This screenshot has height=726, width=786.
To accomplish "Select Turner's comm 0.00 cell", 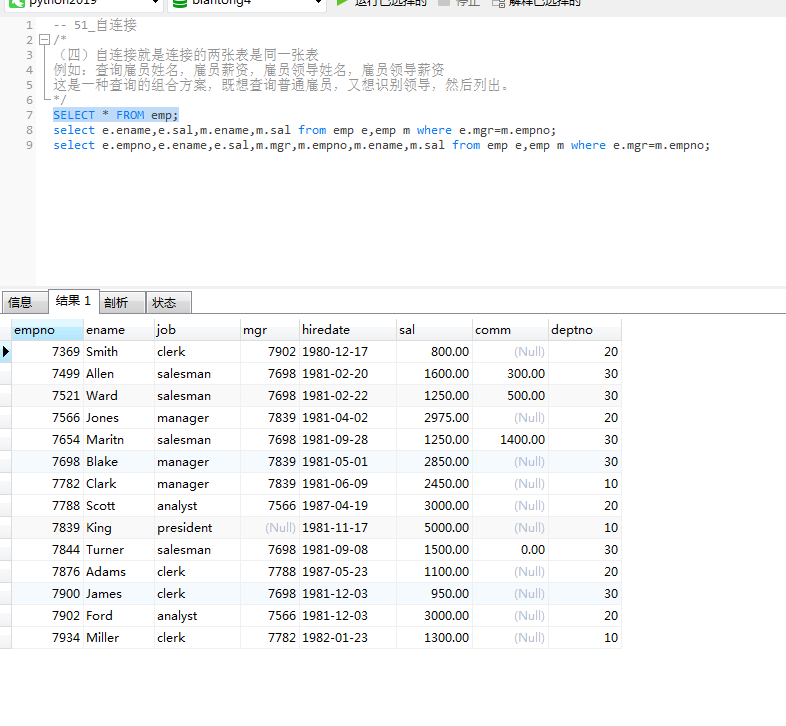I will coord(510,550).
